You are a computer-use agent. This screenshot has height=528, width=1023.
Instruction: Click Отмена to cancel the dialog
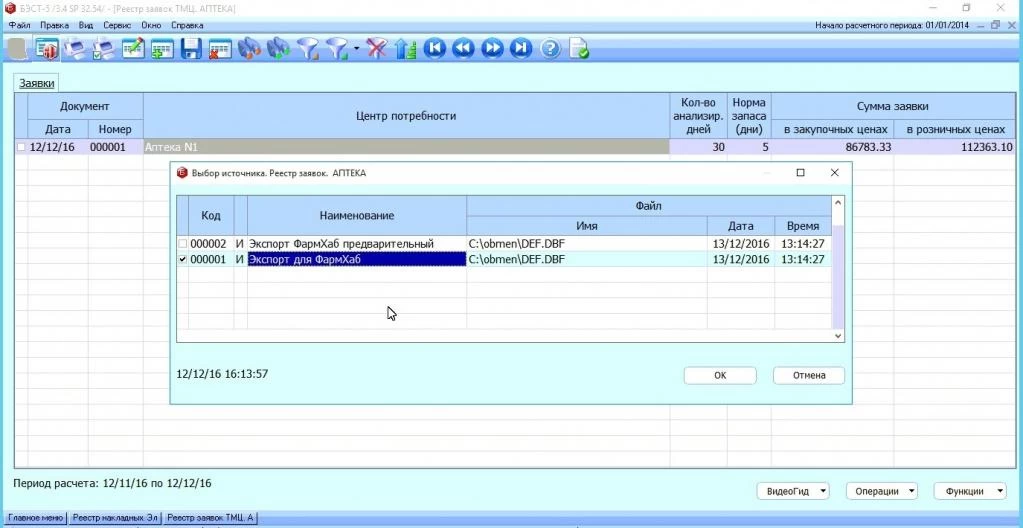tap(808, 375)
